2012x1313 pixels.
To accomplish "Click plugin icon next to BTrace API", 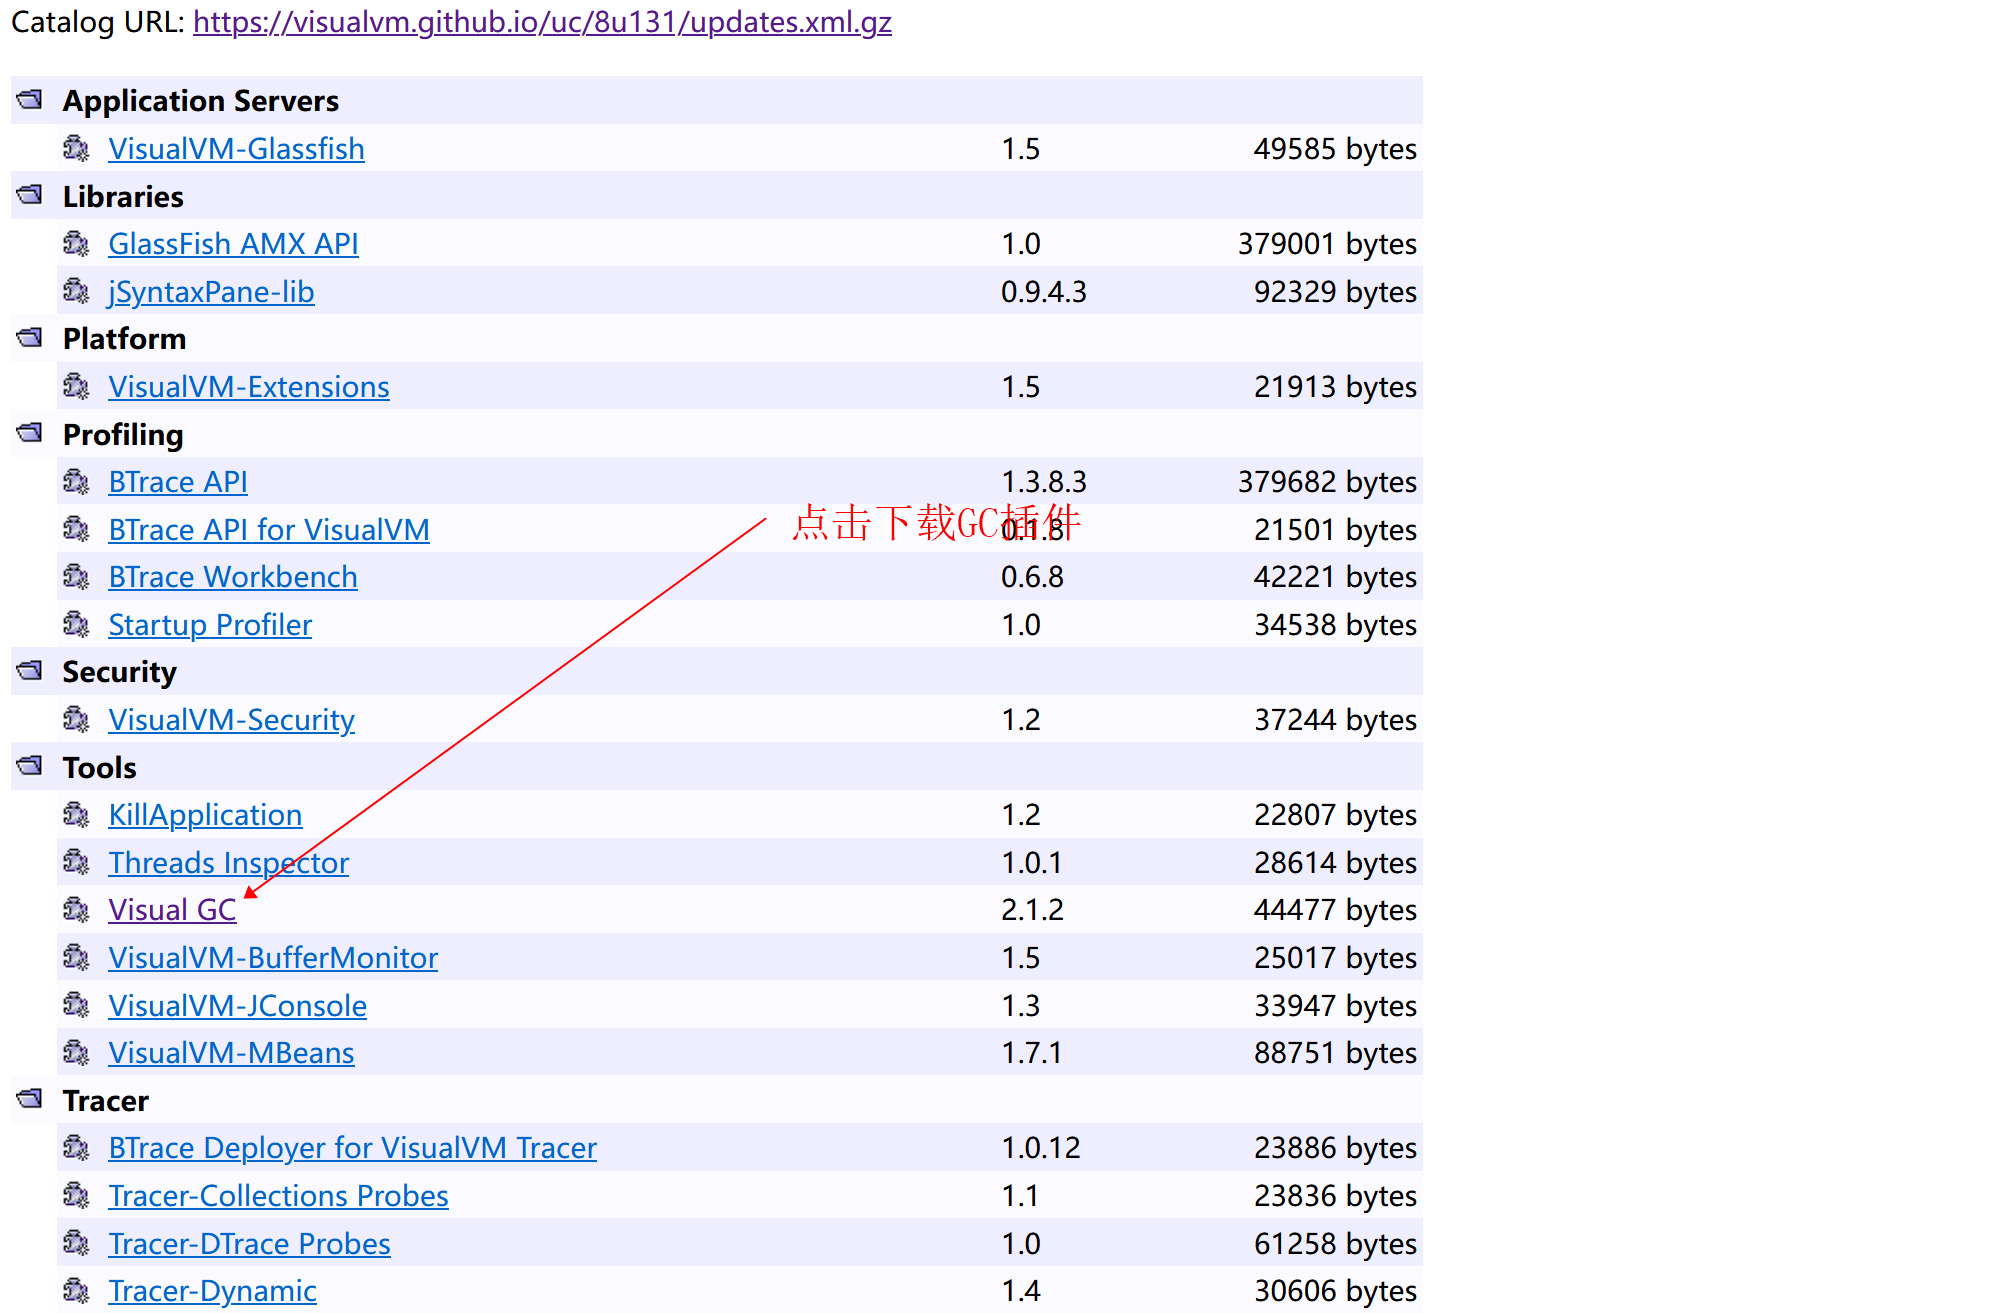I will tap(76, 481).
